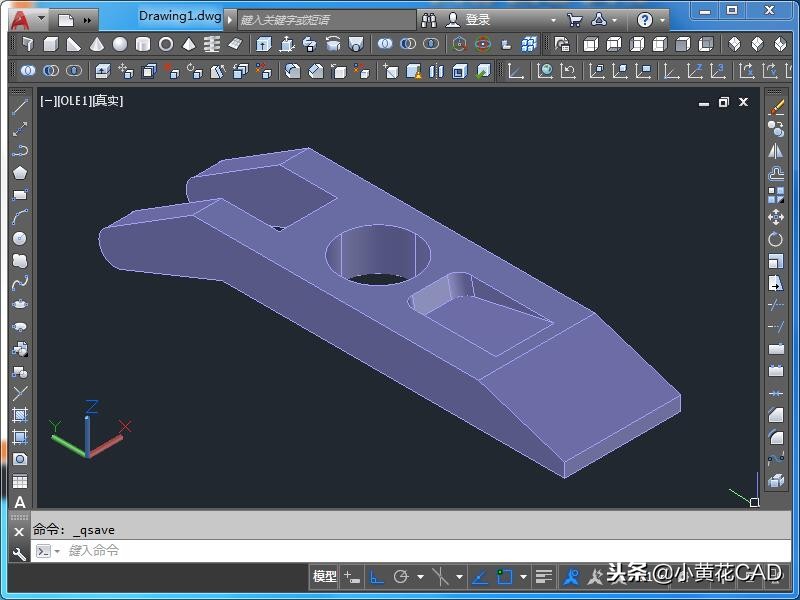This screenshot has width=800, height=600.
Task: Open the [真实] visual style menu
Action: point(107,101)
